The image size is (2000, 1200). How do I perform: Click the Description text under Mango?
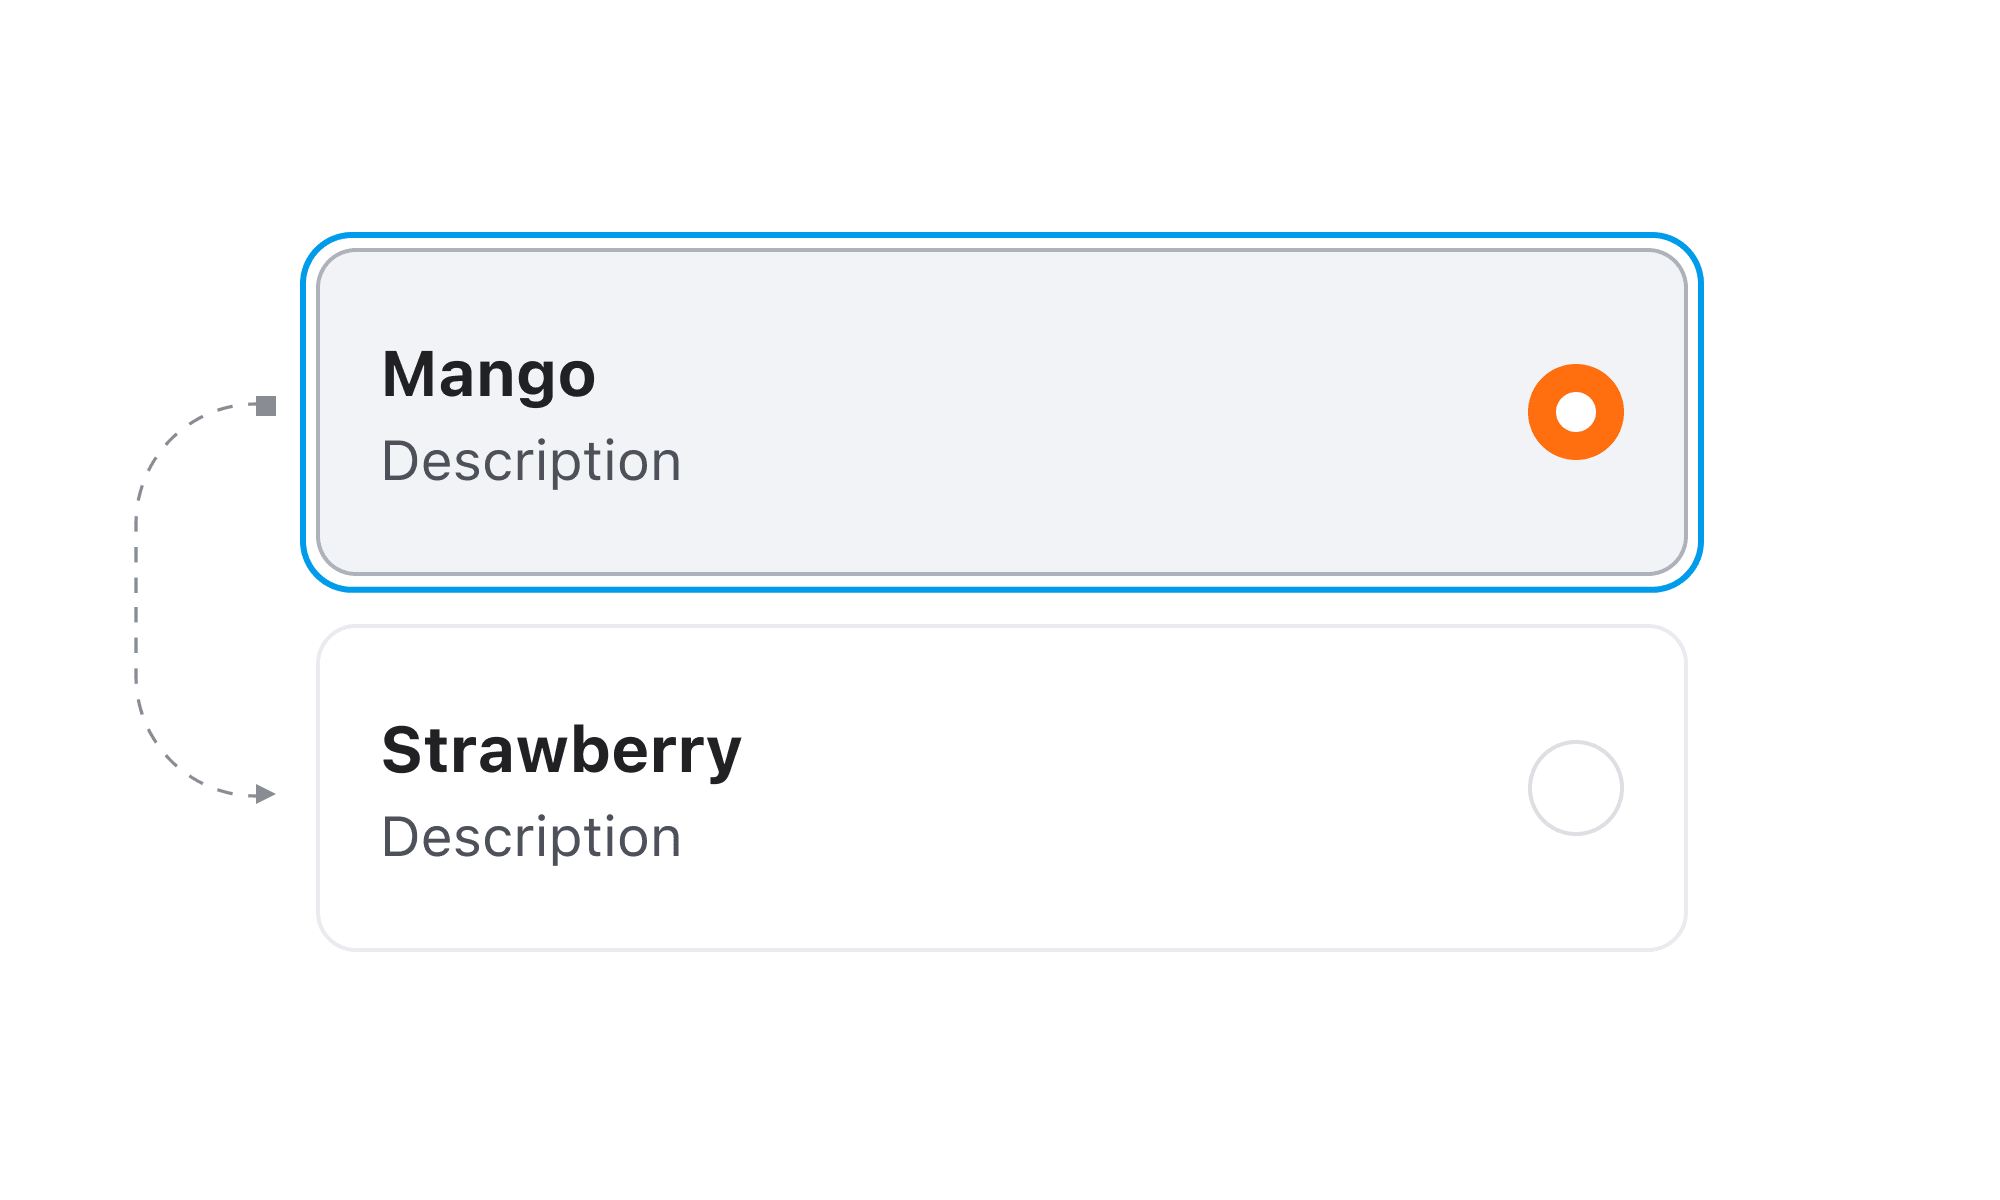click(x=531, y=462)
